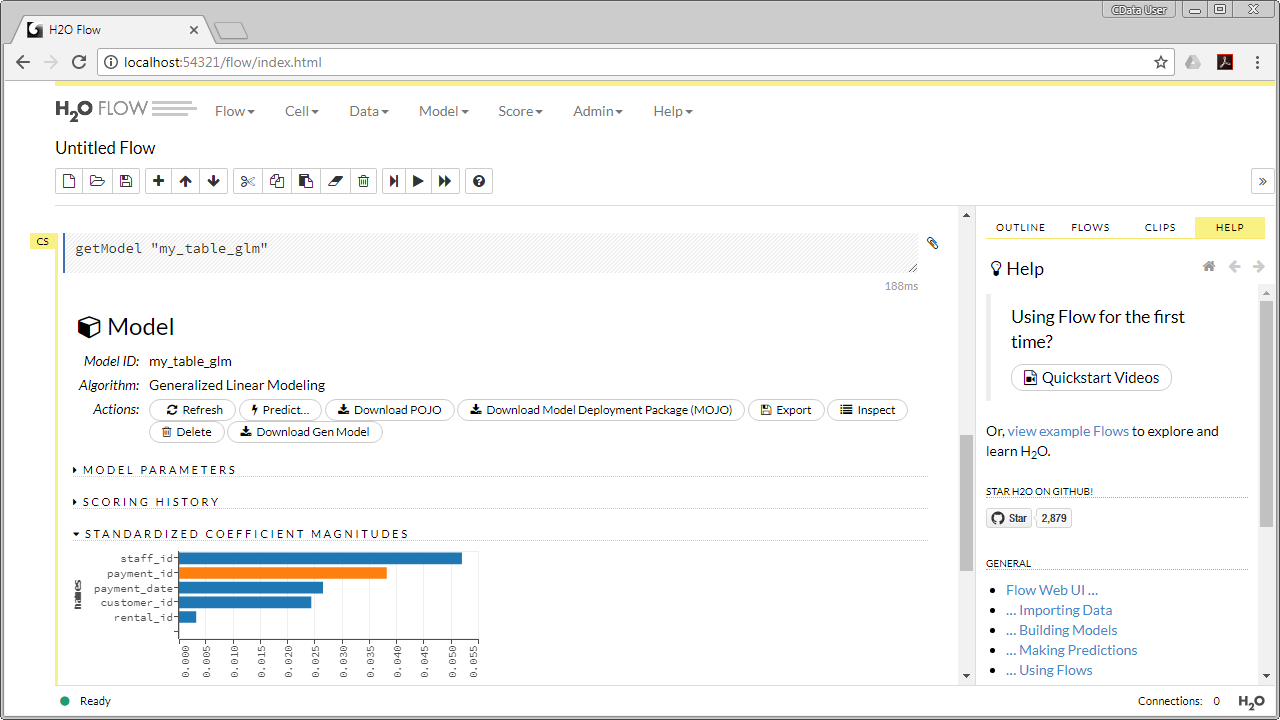The width and height of the screenshot is (1280, 720).
Task: Expand the Model Parameters section
Action: (x=159, y=470)
